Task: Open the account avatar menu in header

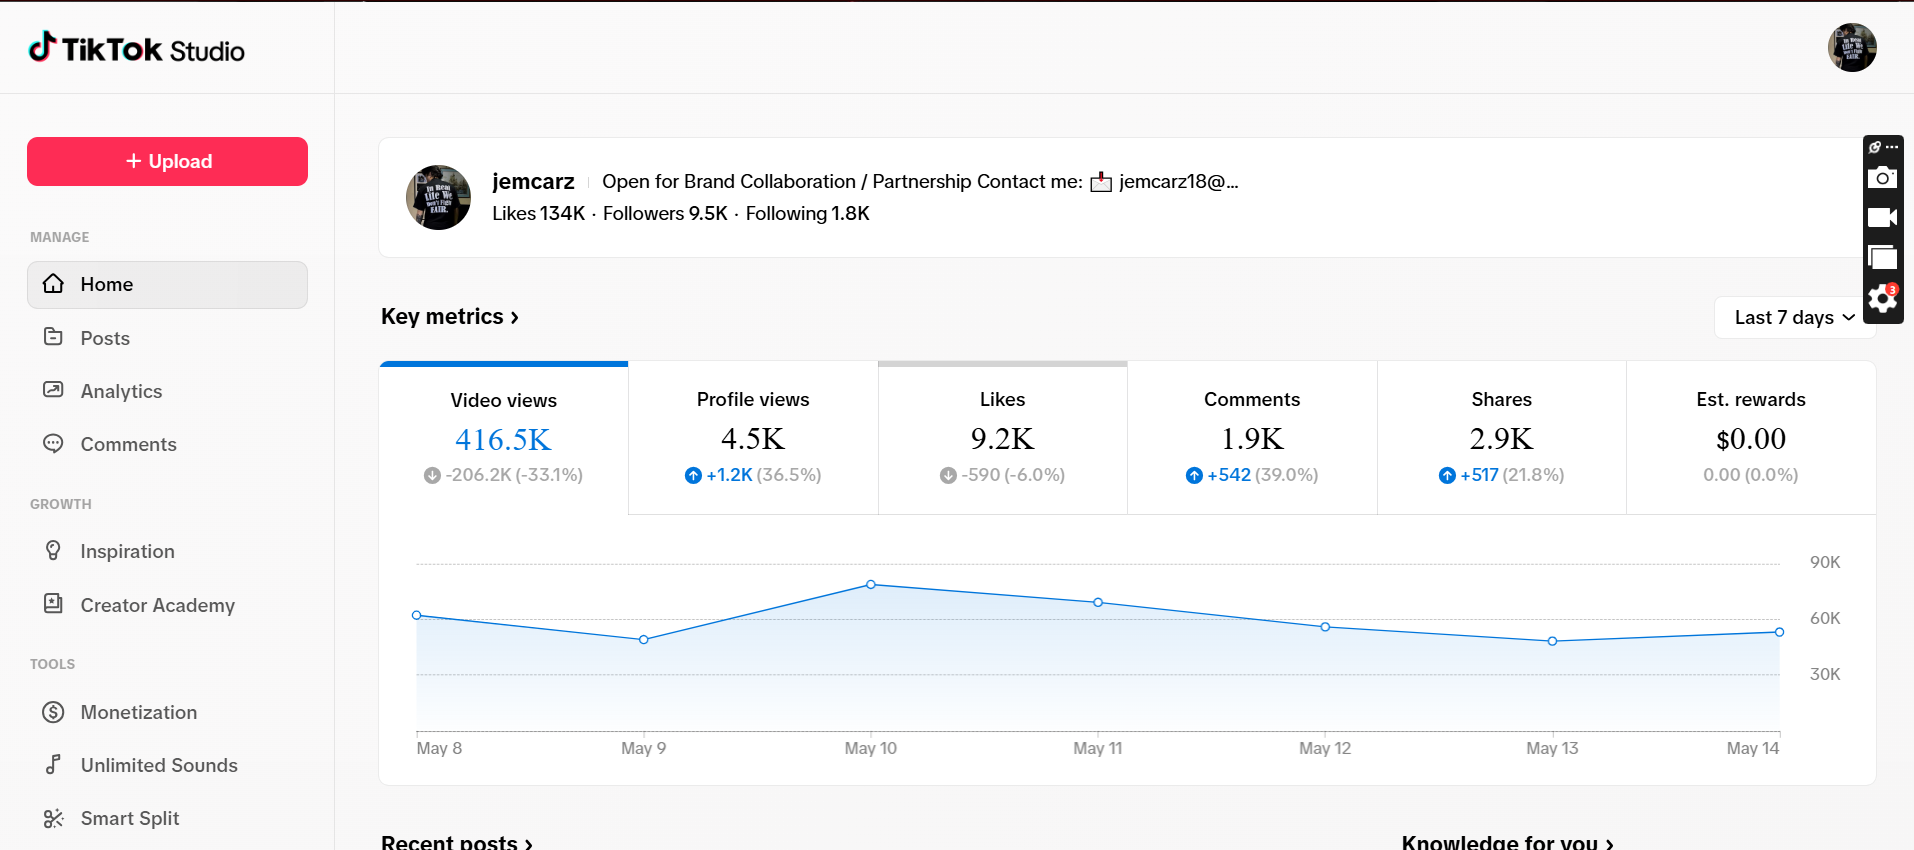Action: tap(1852, 48)
